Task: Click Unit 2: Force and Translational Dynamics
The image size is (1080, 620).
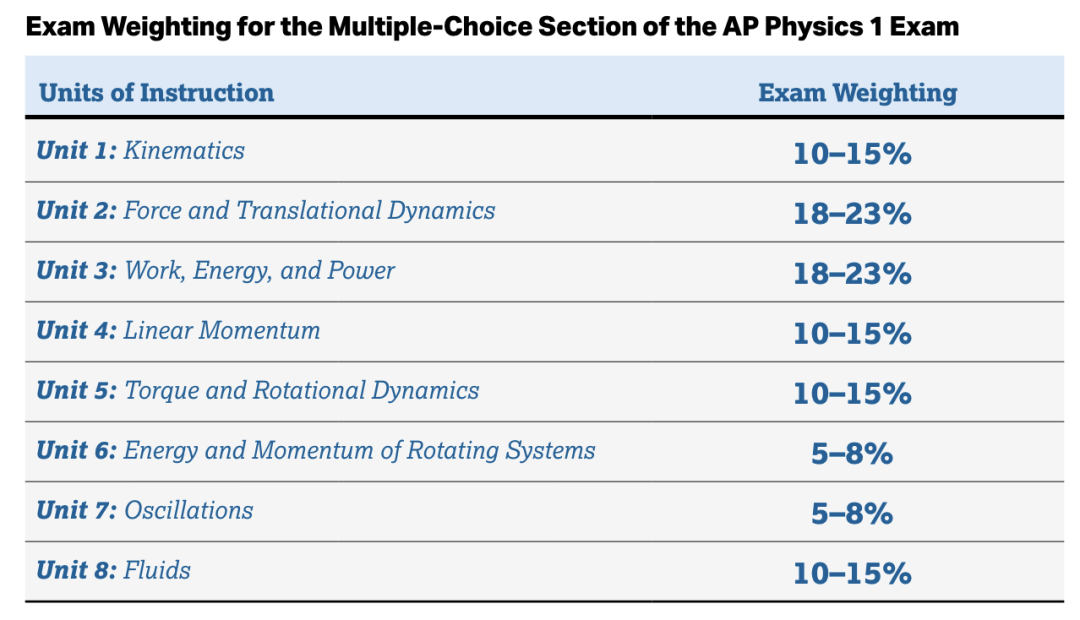Action: [x=266, y=210]
